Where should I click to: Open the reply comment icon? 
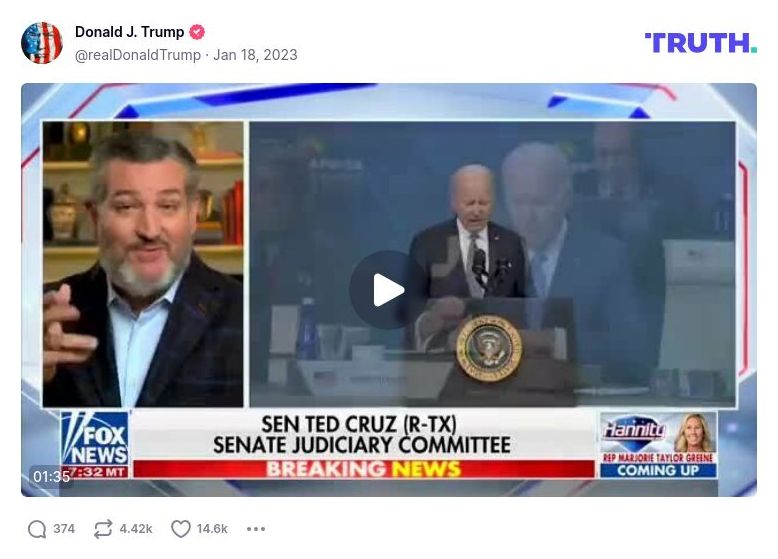tap(37, 529)
